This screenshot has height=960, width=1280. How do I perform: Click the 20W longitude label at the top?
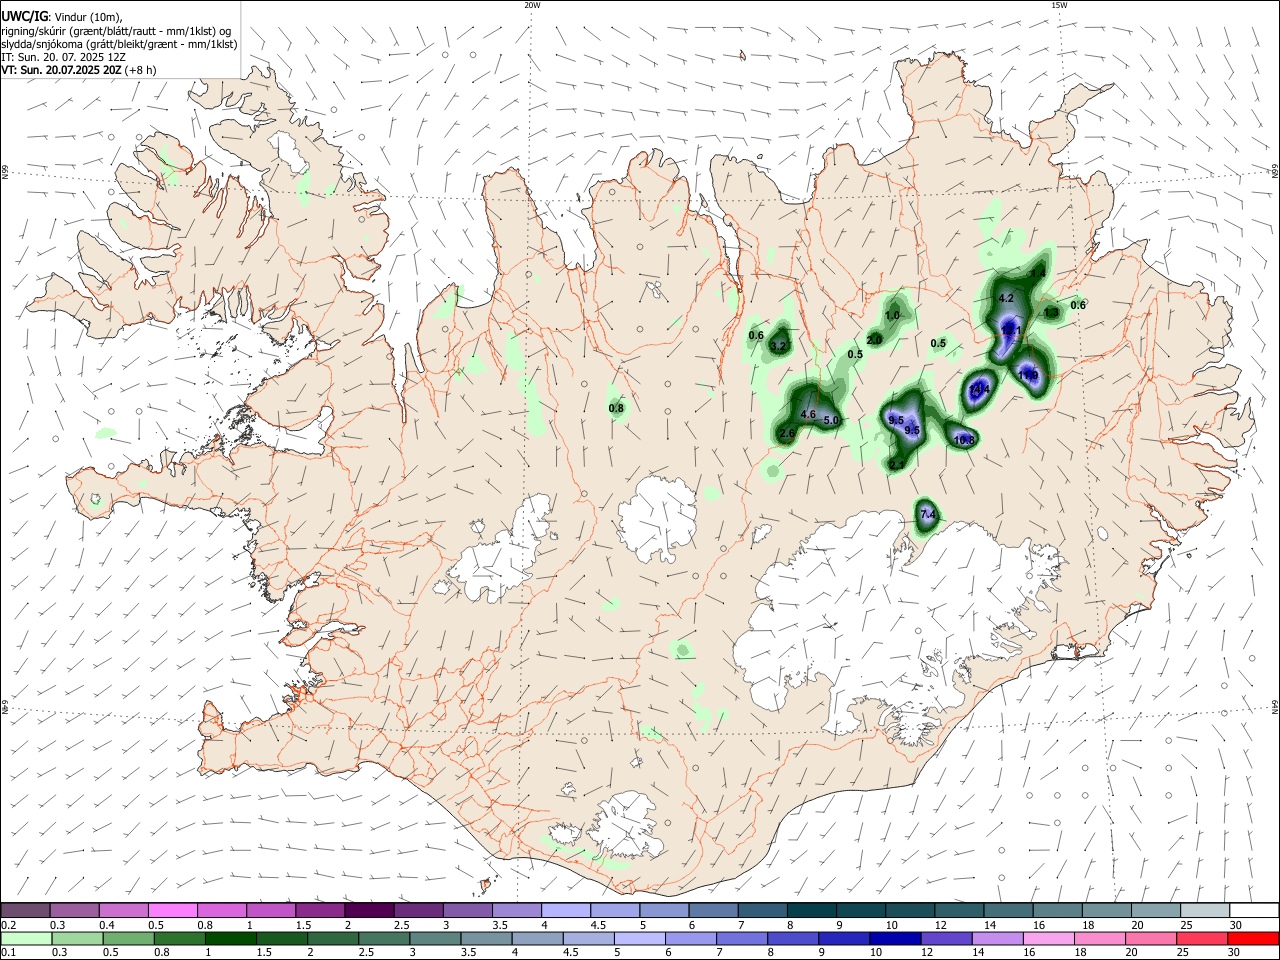532,5
